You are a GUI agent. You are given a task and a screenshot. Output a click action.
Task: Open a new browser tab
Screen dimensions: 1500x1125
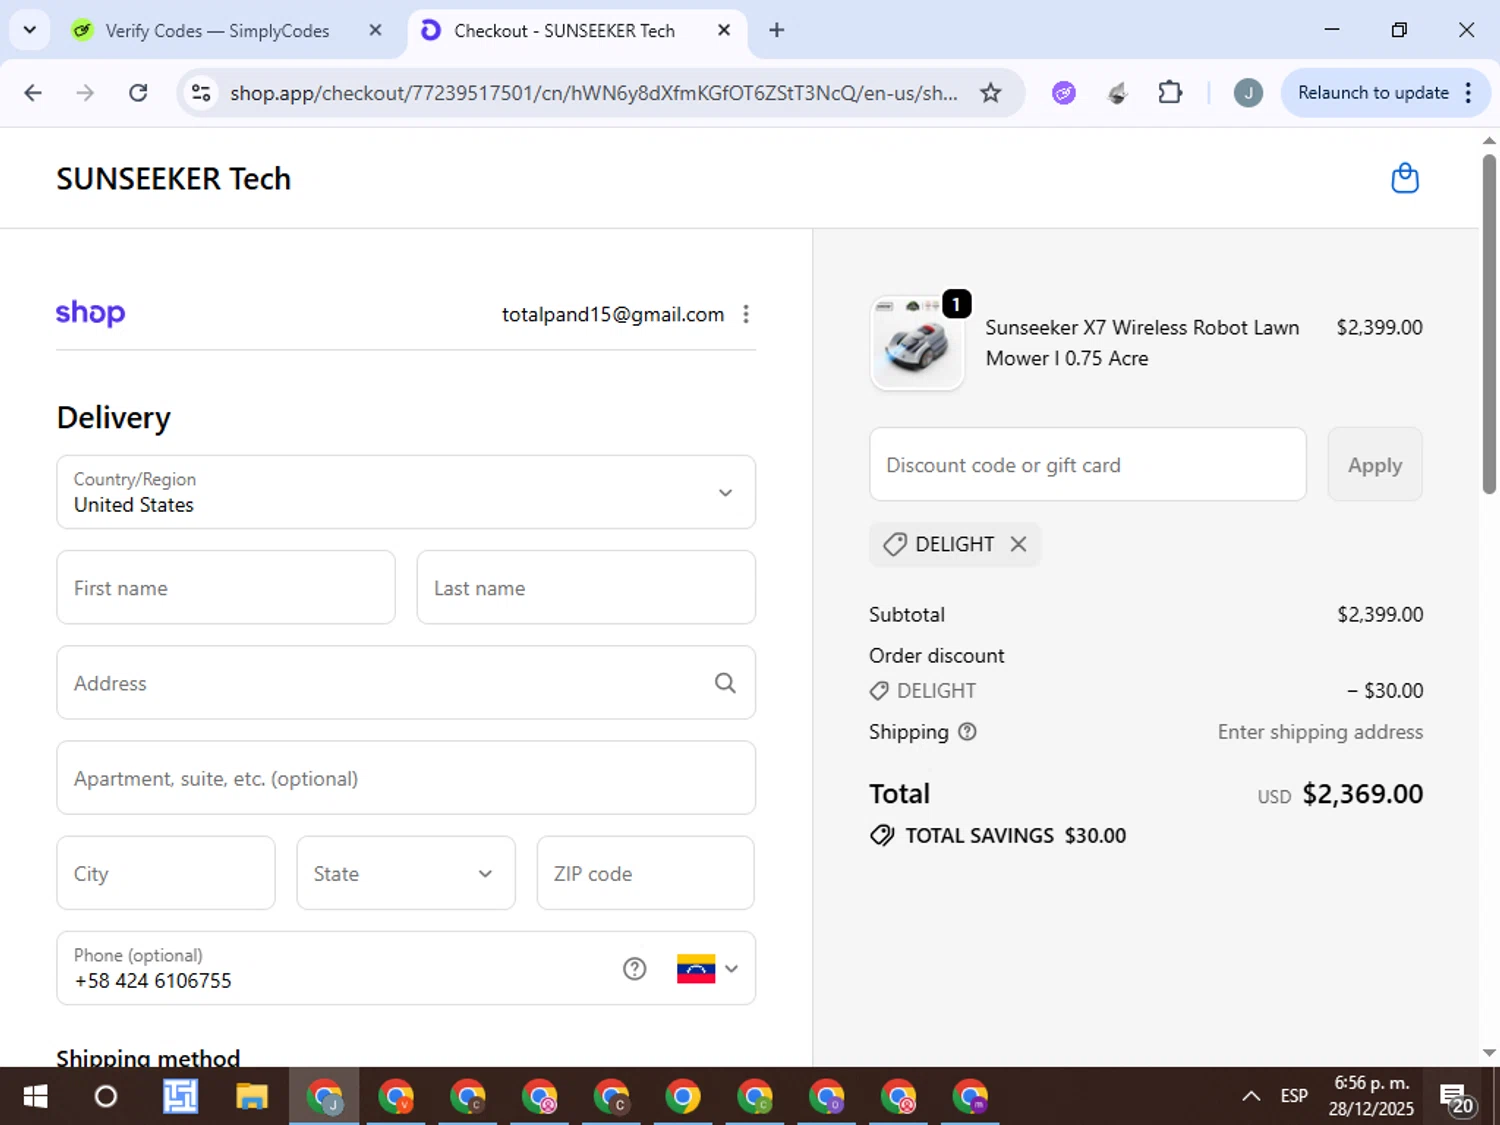(x=776, y=30)
